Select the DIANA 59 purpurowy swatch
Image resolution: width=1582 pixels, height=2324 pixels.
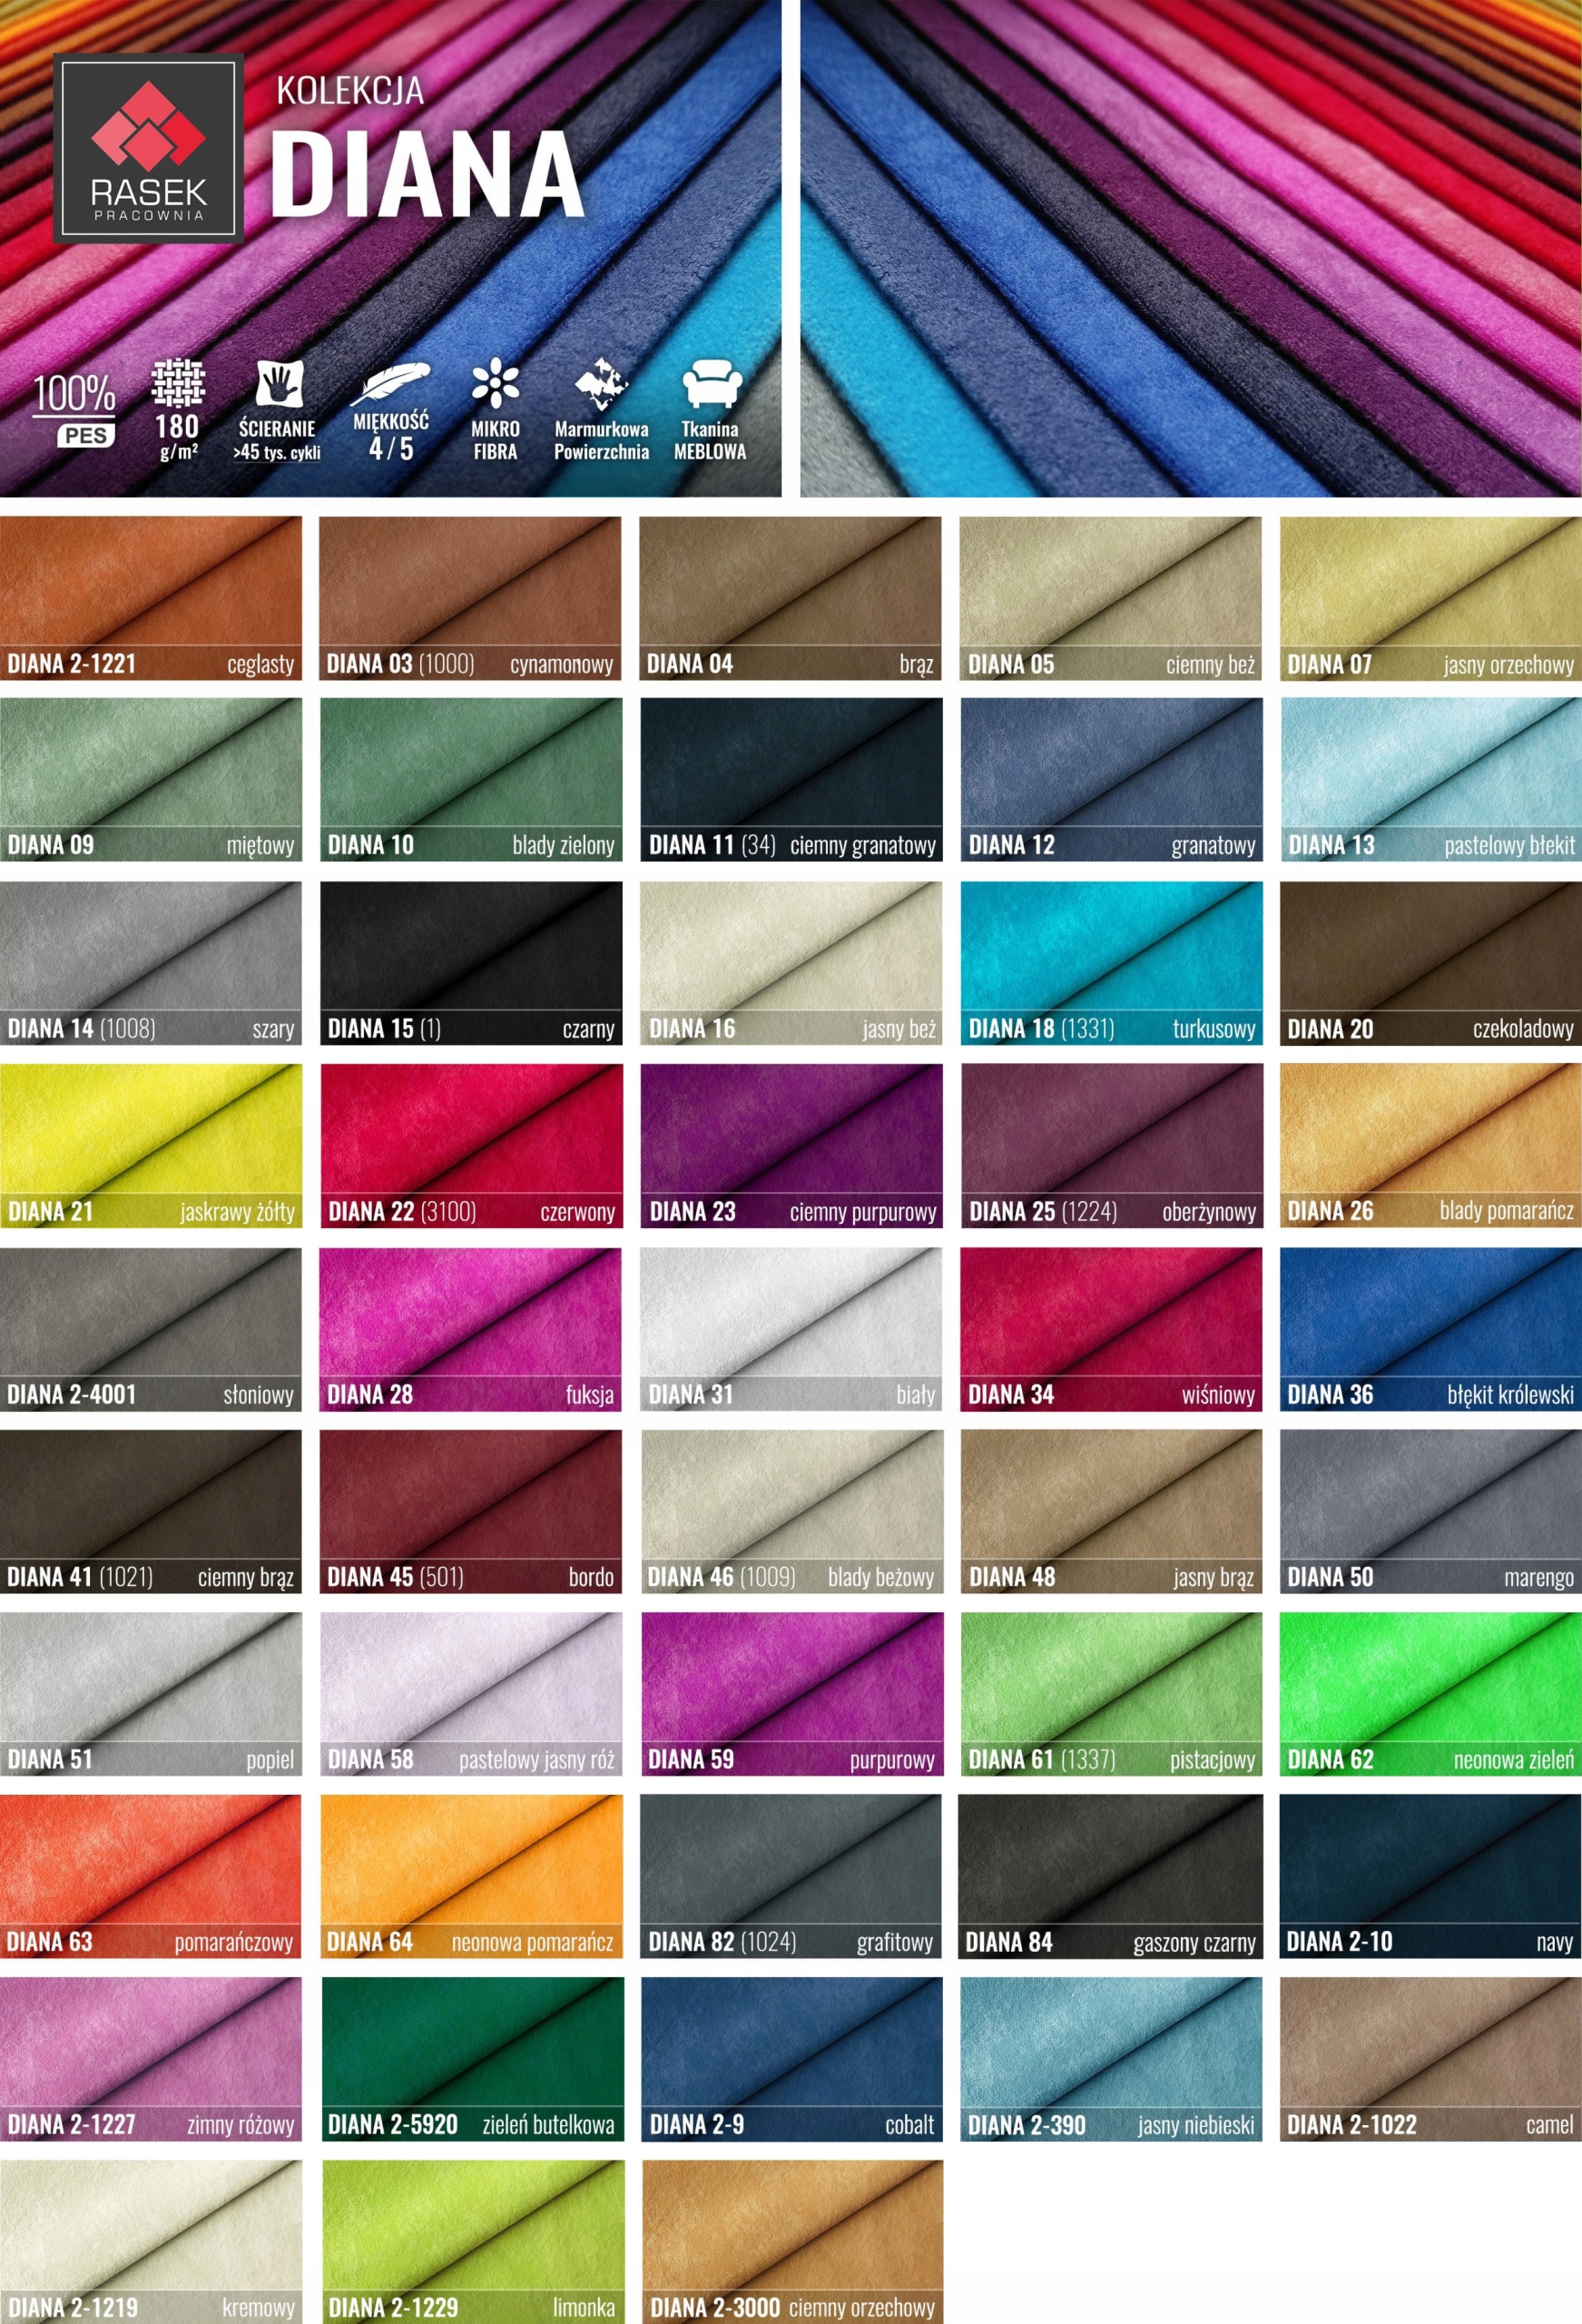(791, 1694)
